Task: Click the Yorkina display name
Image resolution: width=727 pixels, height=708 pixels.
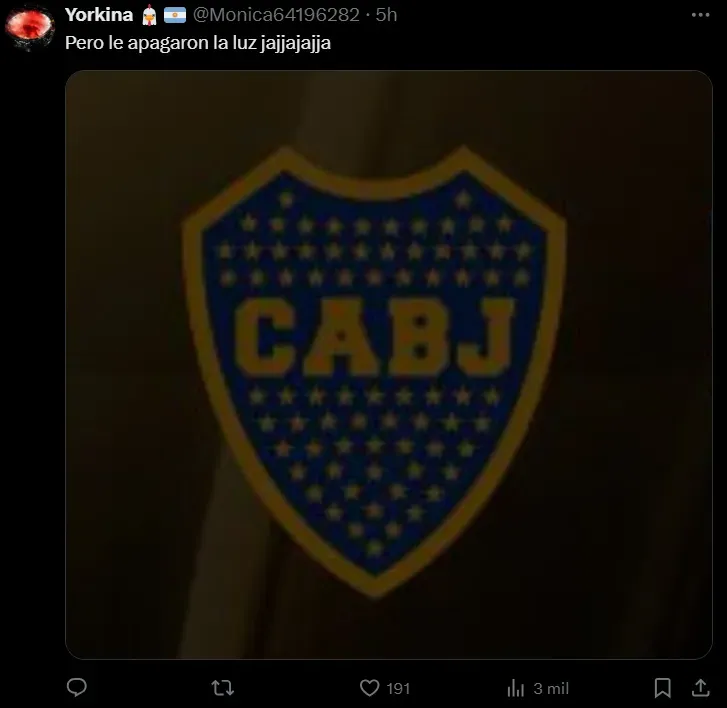Action: coord(99,15)
